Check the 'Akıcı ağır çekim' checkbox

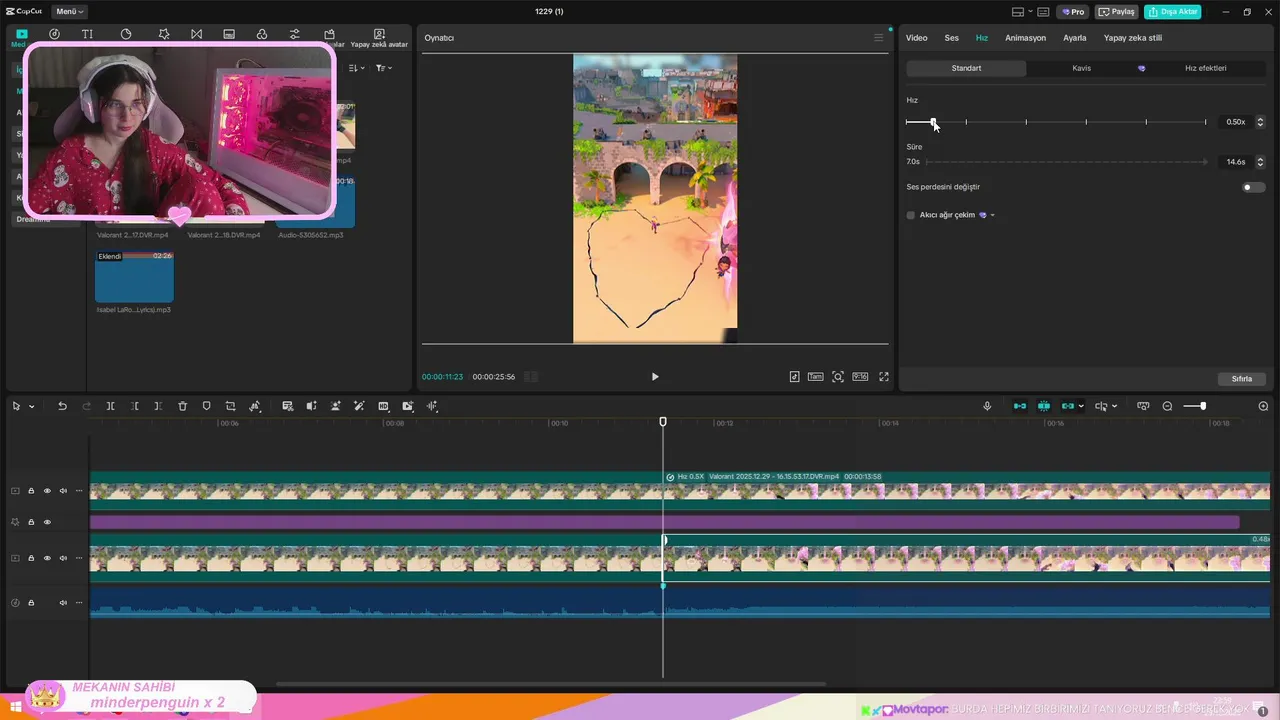pos(911,215)
